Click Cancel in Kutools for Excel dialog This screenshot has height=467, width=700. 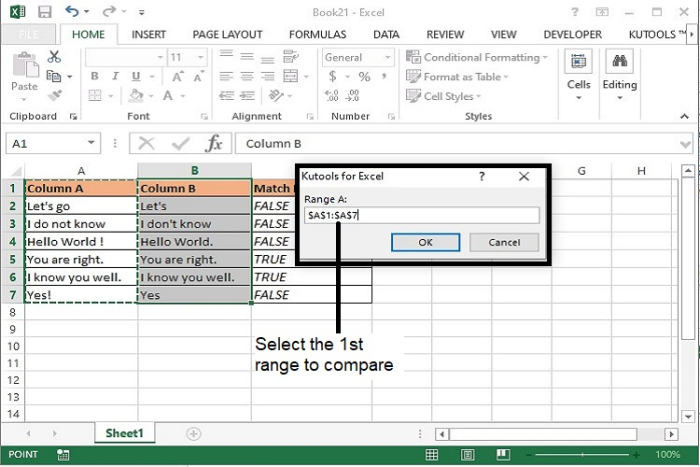point(504,242)
